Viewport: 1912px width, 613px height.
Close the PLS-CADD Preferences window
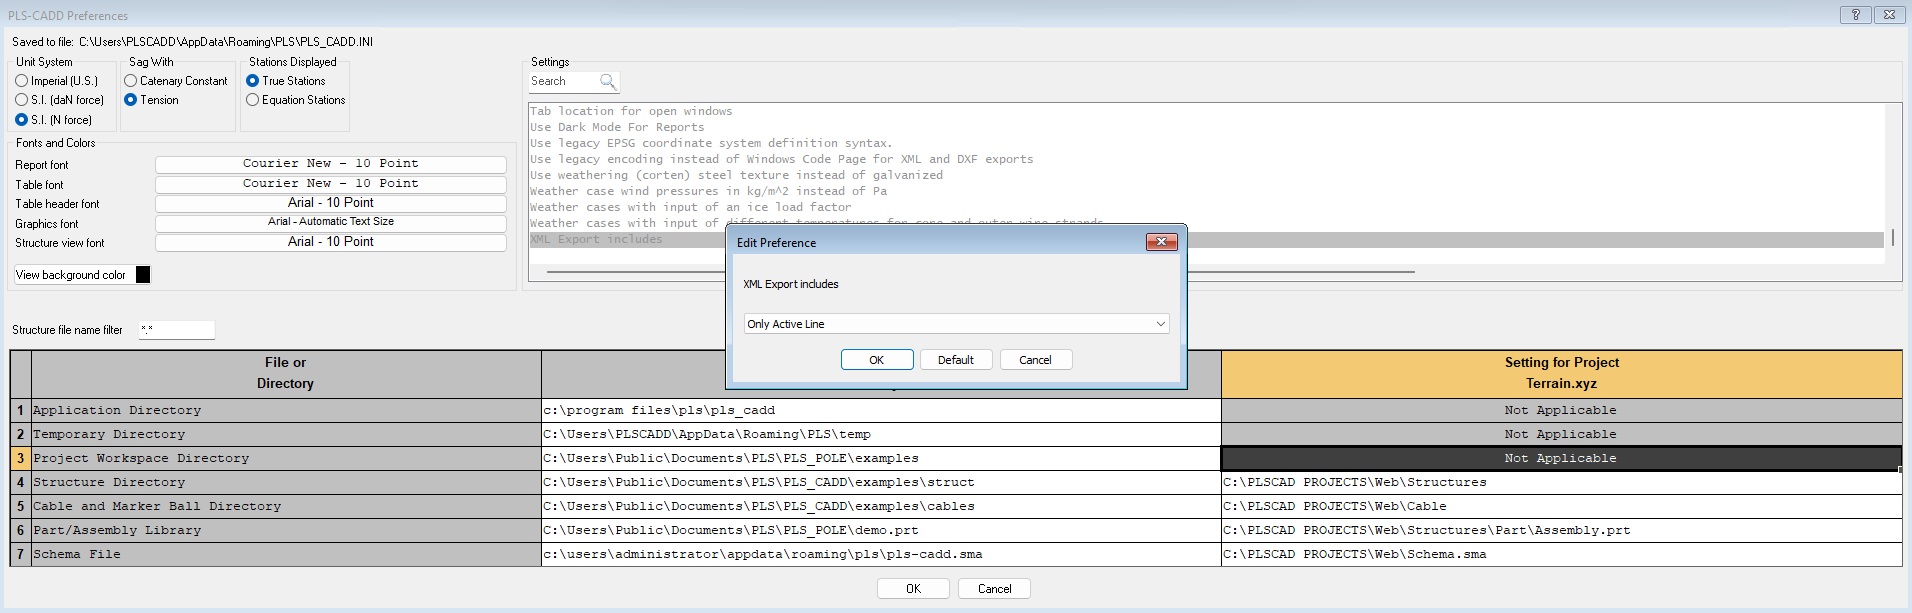coord(1889,14)
